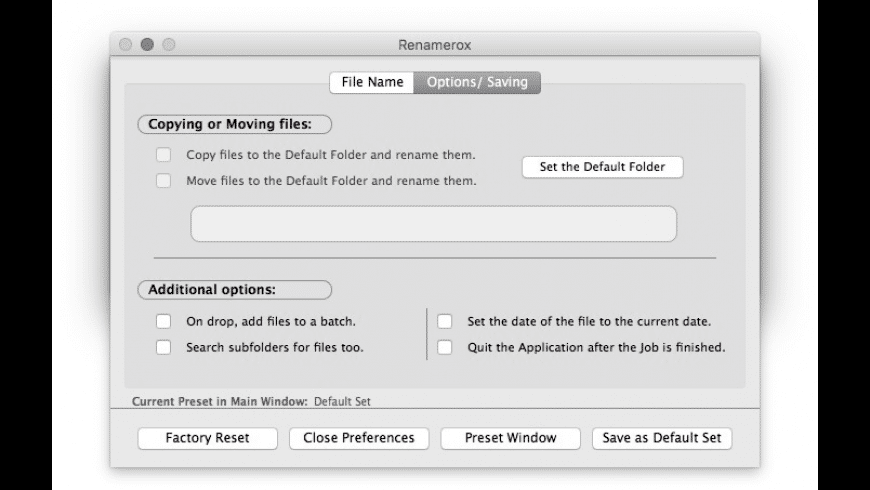Check Search subfolders for files too

click(x=163, y=348)
